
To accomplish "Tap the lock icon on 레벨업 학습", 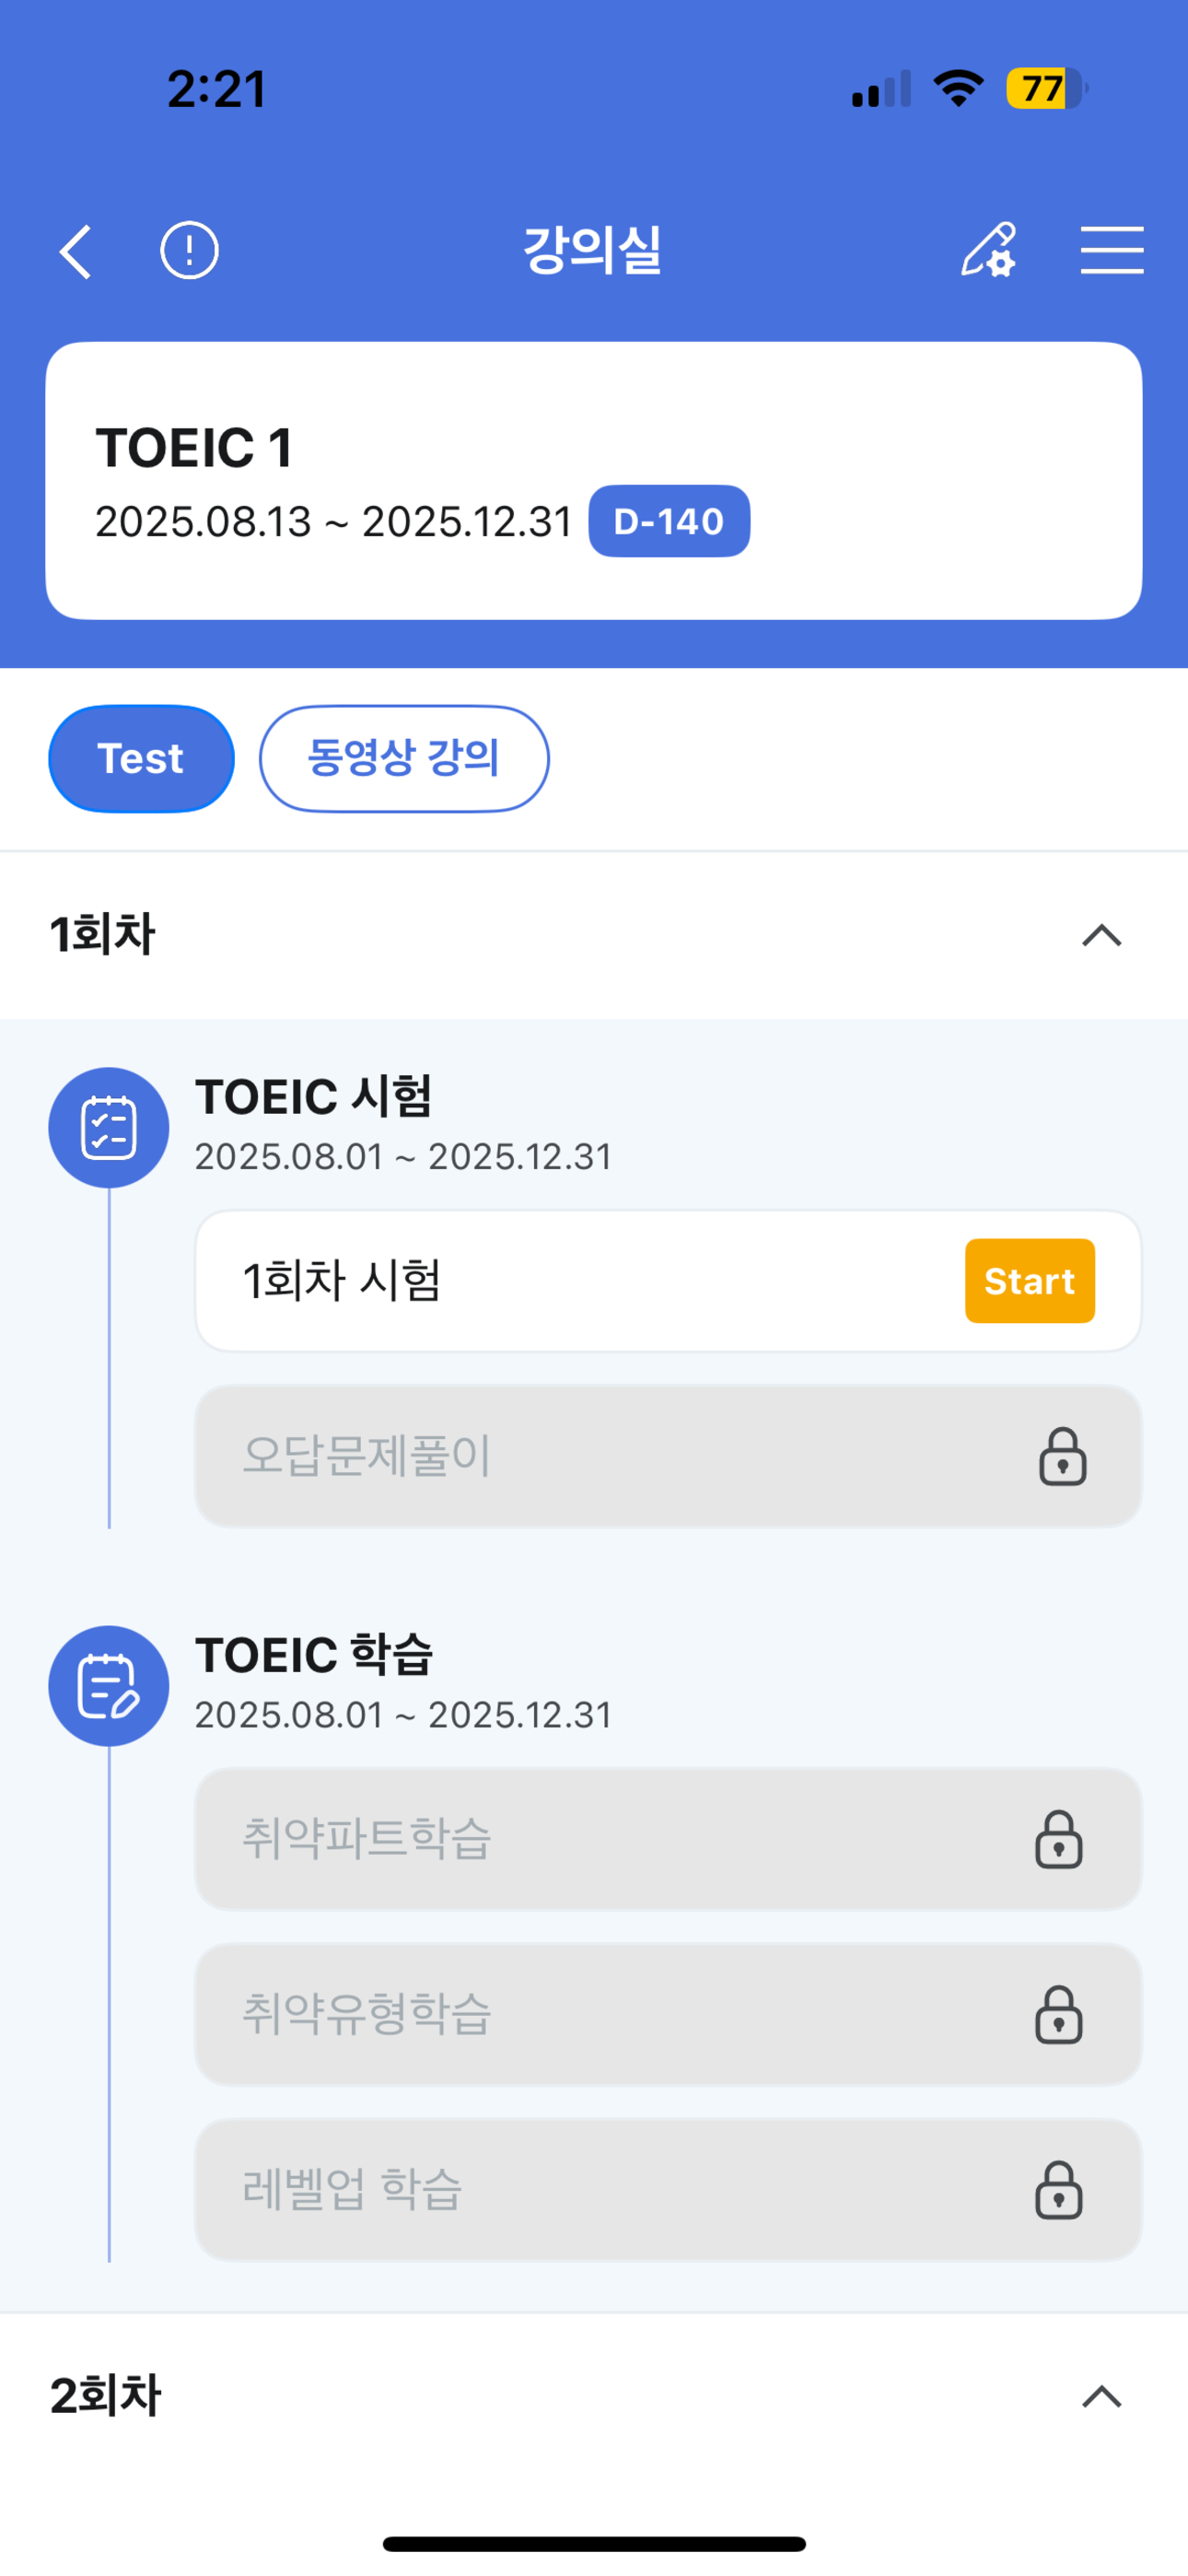I will (x=1059, y=2189).
